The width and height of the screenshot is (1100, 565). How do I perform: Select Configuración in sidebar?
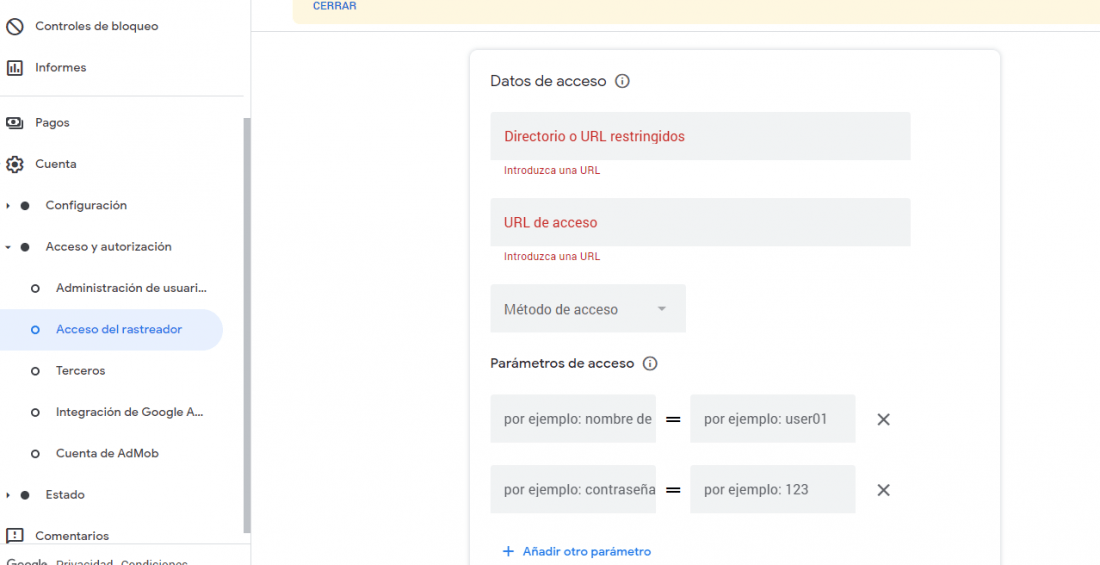(86, 206)
